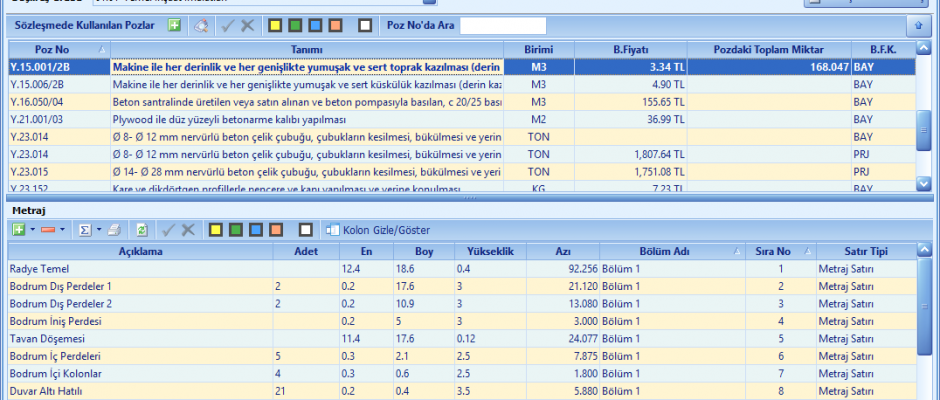Image resolution: width=940 pixels, height=400 pixels.
Task: Click the green add icon in the Metraj toolbar
Action: click(x=17, y=230)
